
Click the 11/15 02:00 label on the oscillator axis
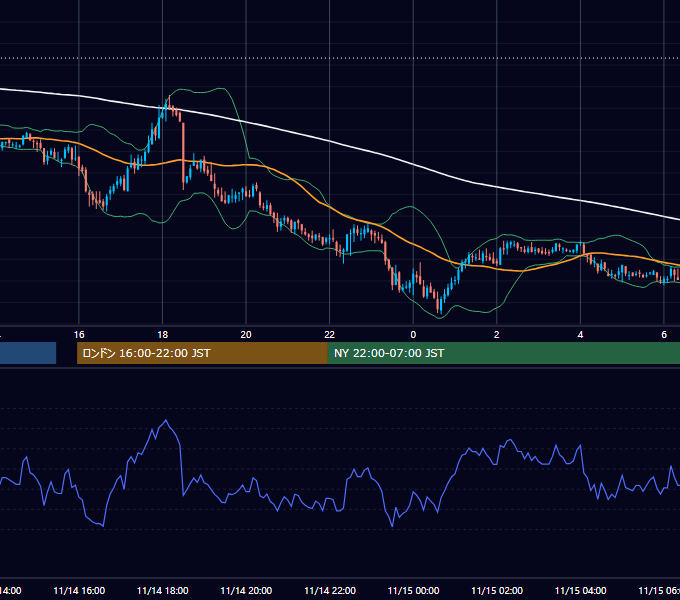[497, 590]
